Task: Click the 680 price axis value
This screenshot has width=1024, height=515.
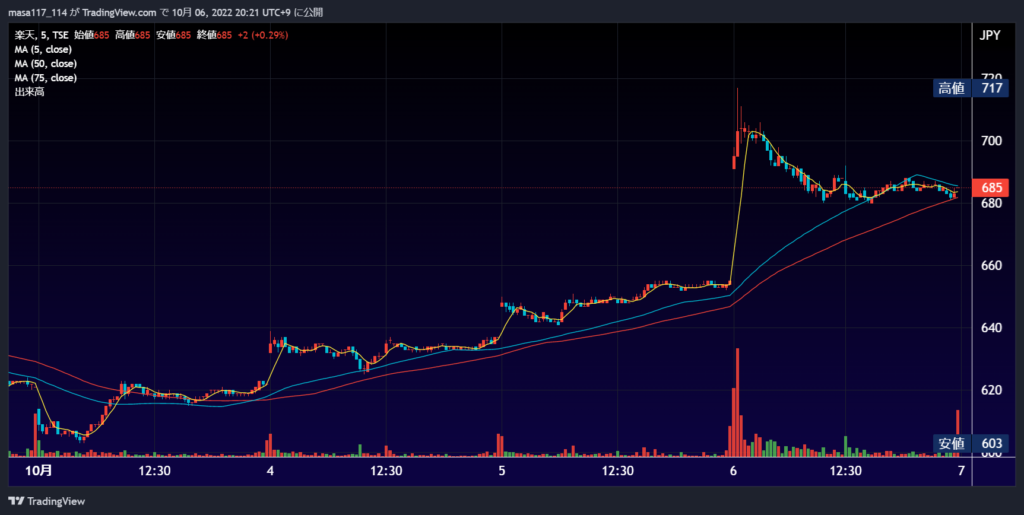Action: [x=991, y=203]
